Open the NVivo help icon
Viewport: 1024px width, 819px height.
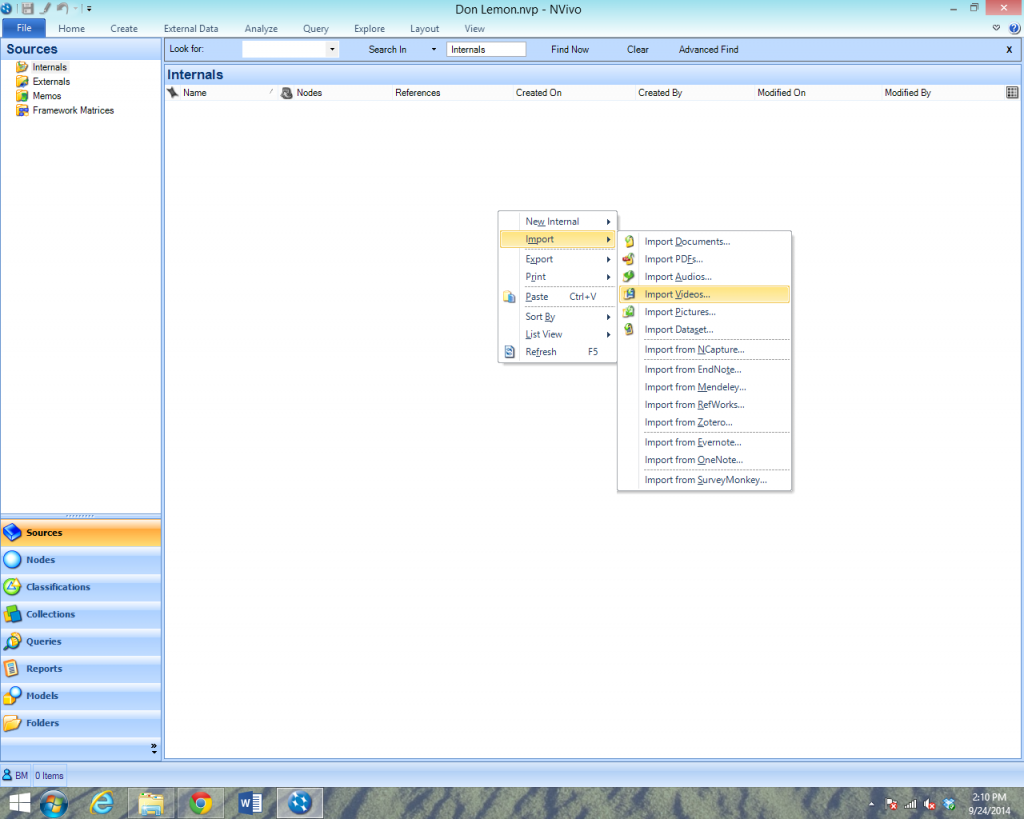click(1014, 28)
